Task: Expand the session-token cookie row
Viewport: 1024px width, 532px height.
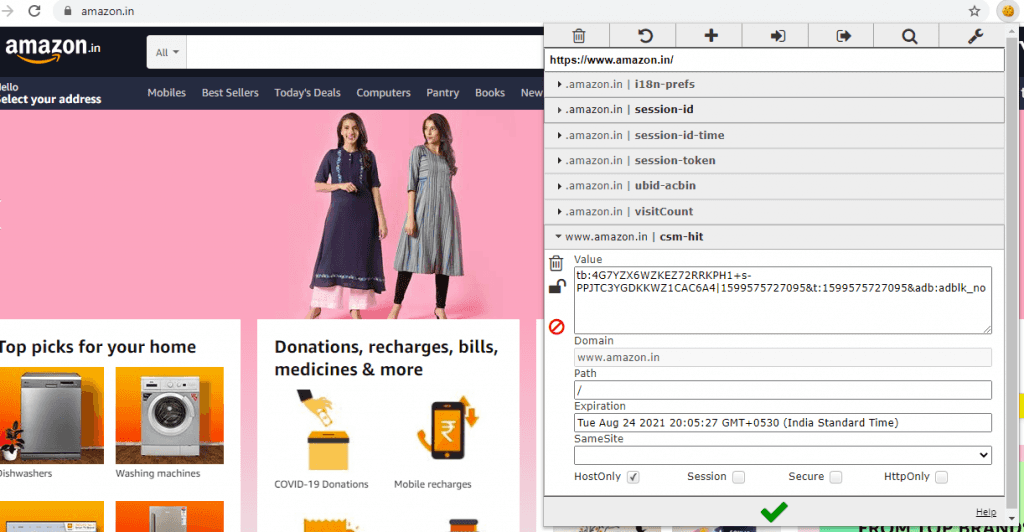Action: click(775, 161)
